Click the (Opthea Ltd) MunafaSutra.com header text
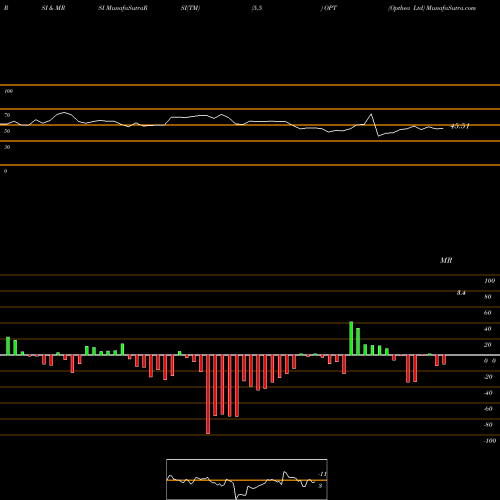This screenshot has height=500, width=500. pos(432,8)
